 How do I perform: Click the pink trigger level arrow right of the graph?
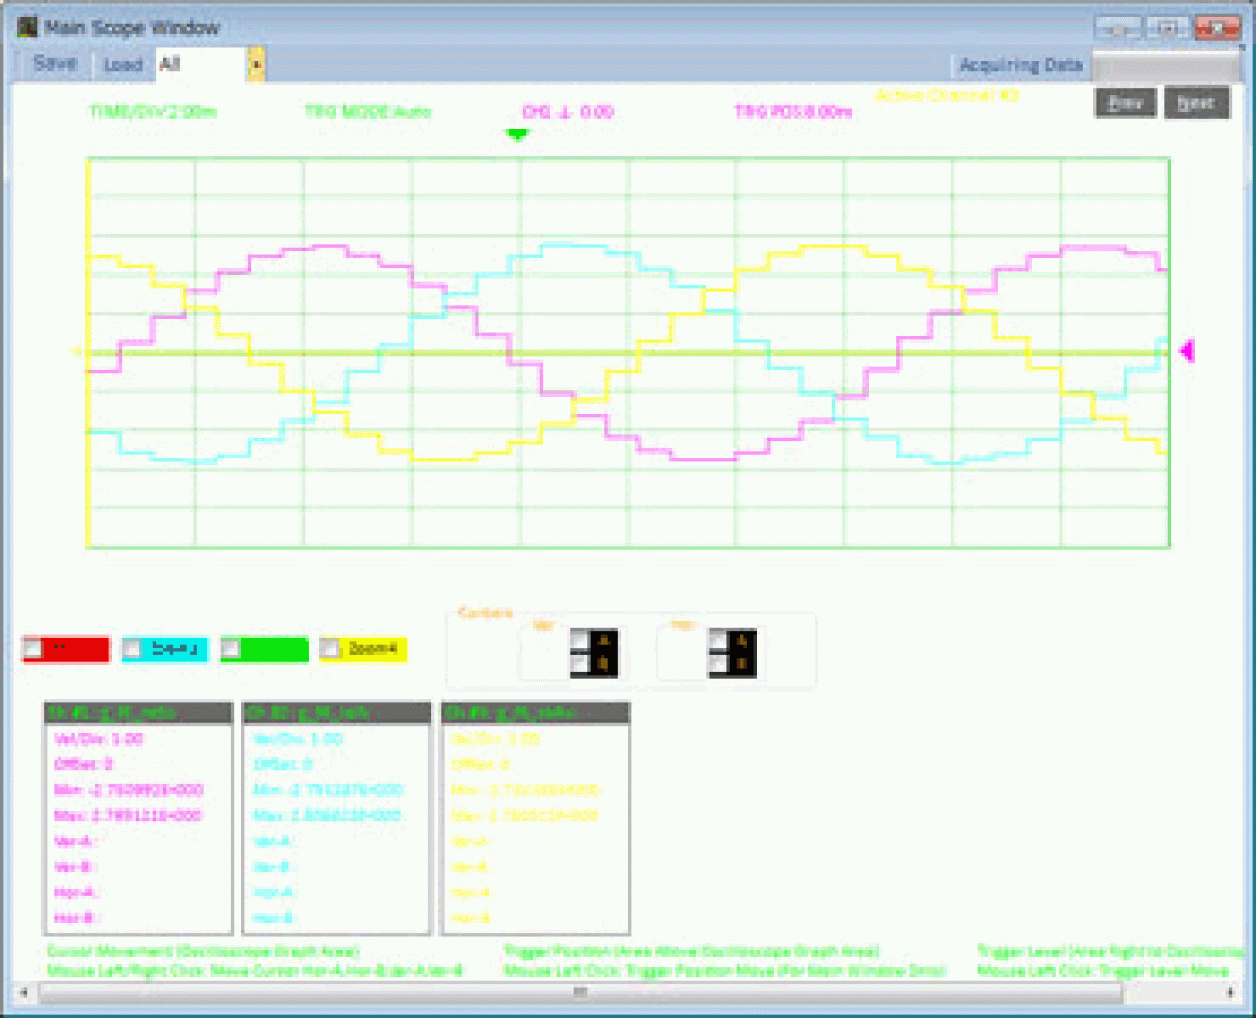click(x=1186, y=351)
